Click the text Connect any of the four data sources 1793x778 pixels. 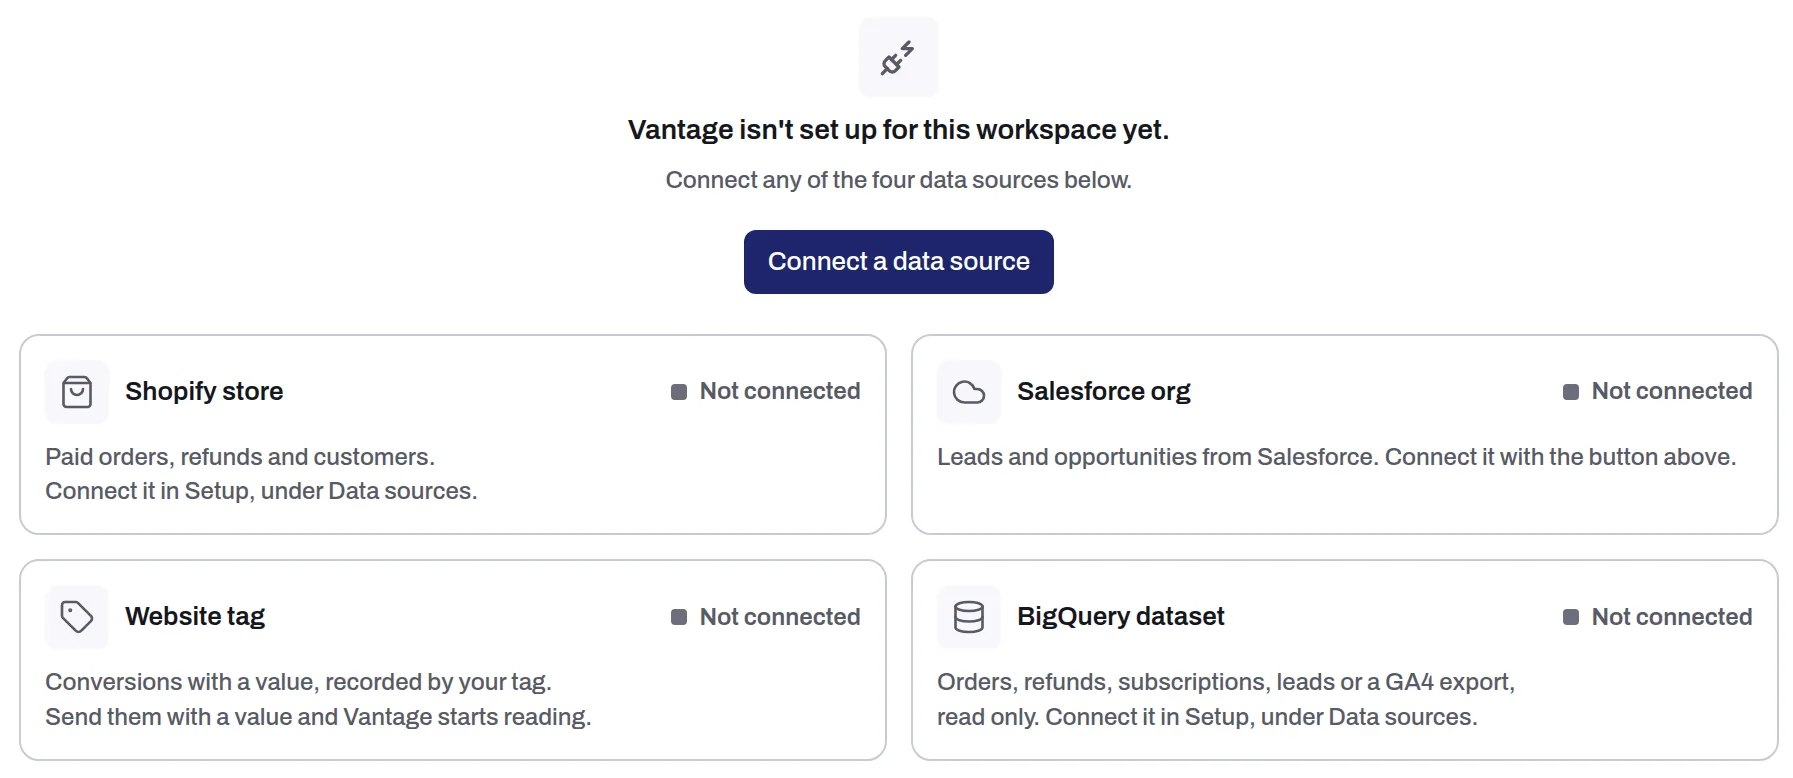[899, 180]
